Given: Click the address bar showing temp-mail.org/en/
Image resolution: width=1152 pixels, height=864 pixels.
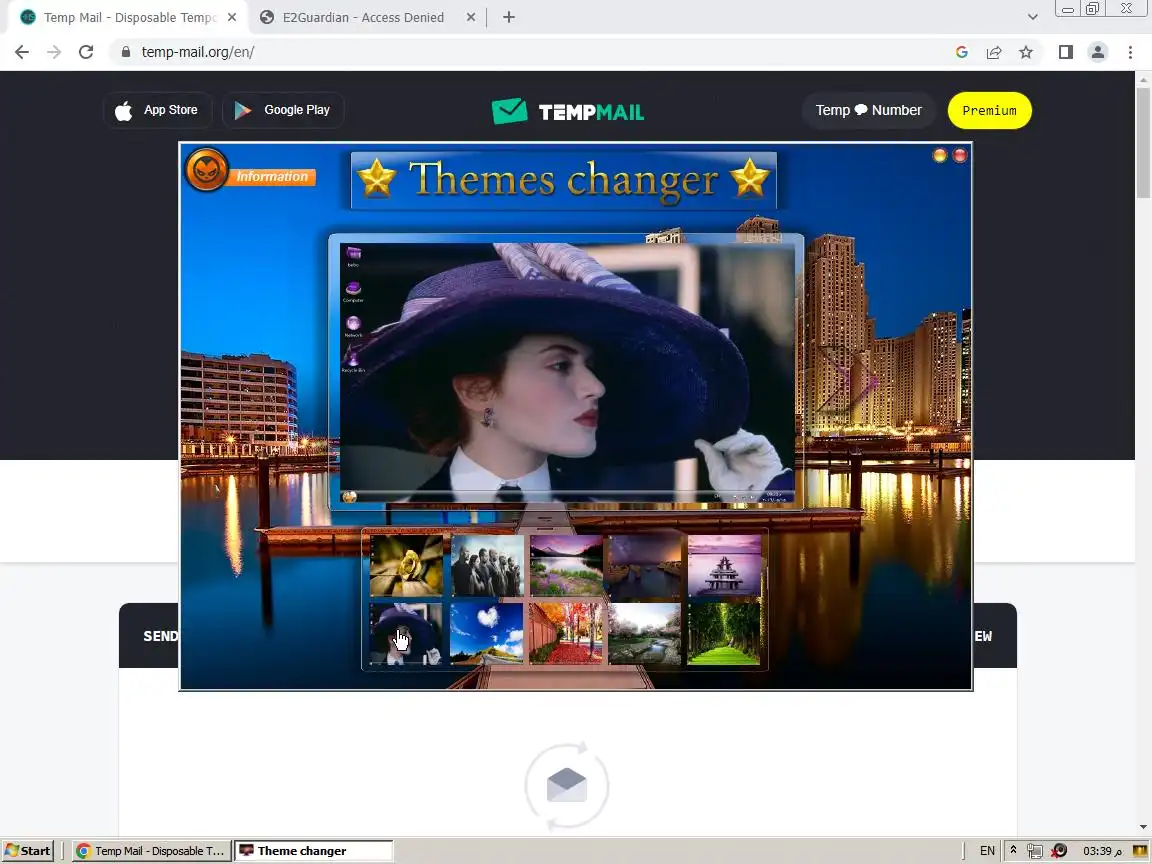Looking at the screenshot, I should (x=529, y=52).
